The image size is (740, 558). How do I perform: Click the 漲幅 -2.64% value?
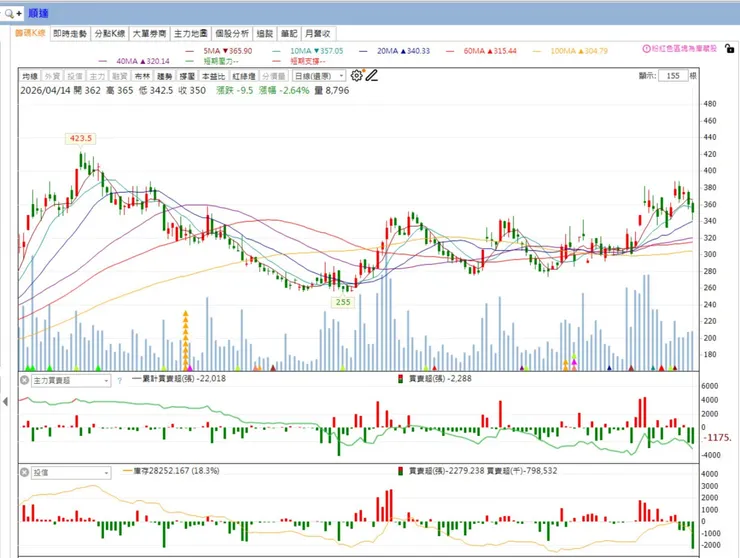pyautogui.click(x=284, y=90)
